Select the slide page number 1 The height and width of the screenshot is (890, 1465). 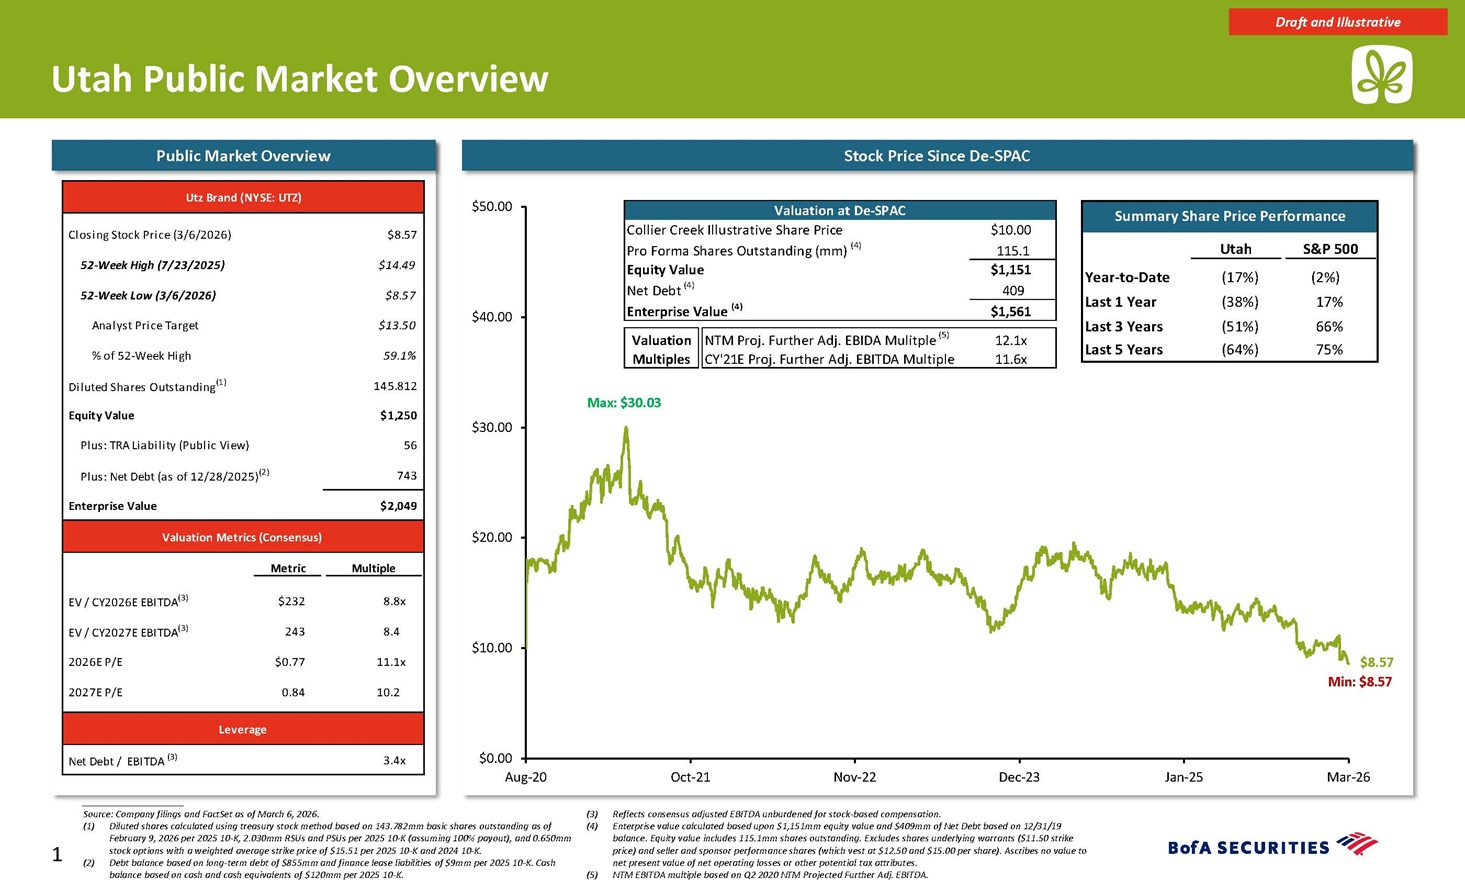click(x=57, y=855)
